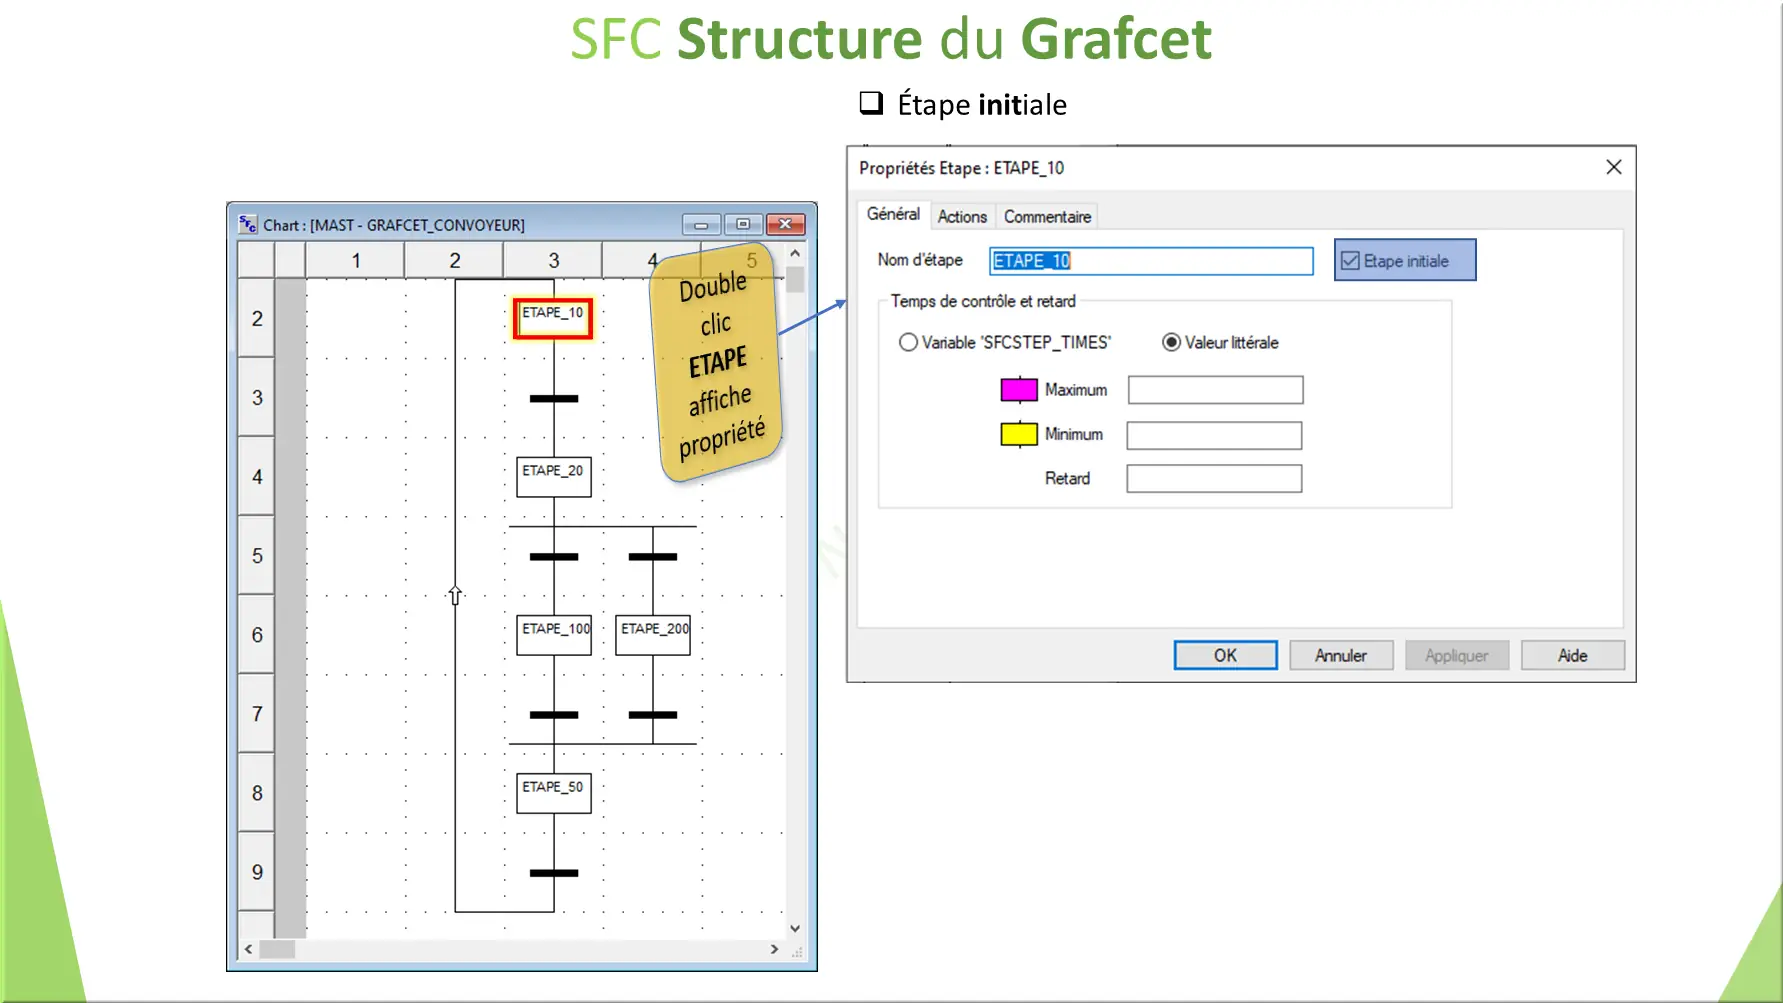The width and height of the screenshot is (1783, 1003).
Task: Switch to the Actions tab
Action: pos(962,216)
